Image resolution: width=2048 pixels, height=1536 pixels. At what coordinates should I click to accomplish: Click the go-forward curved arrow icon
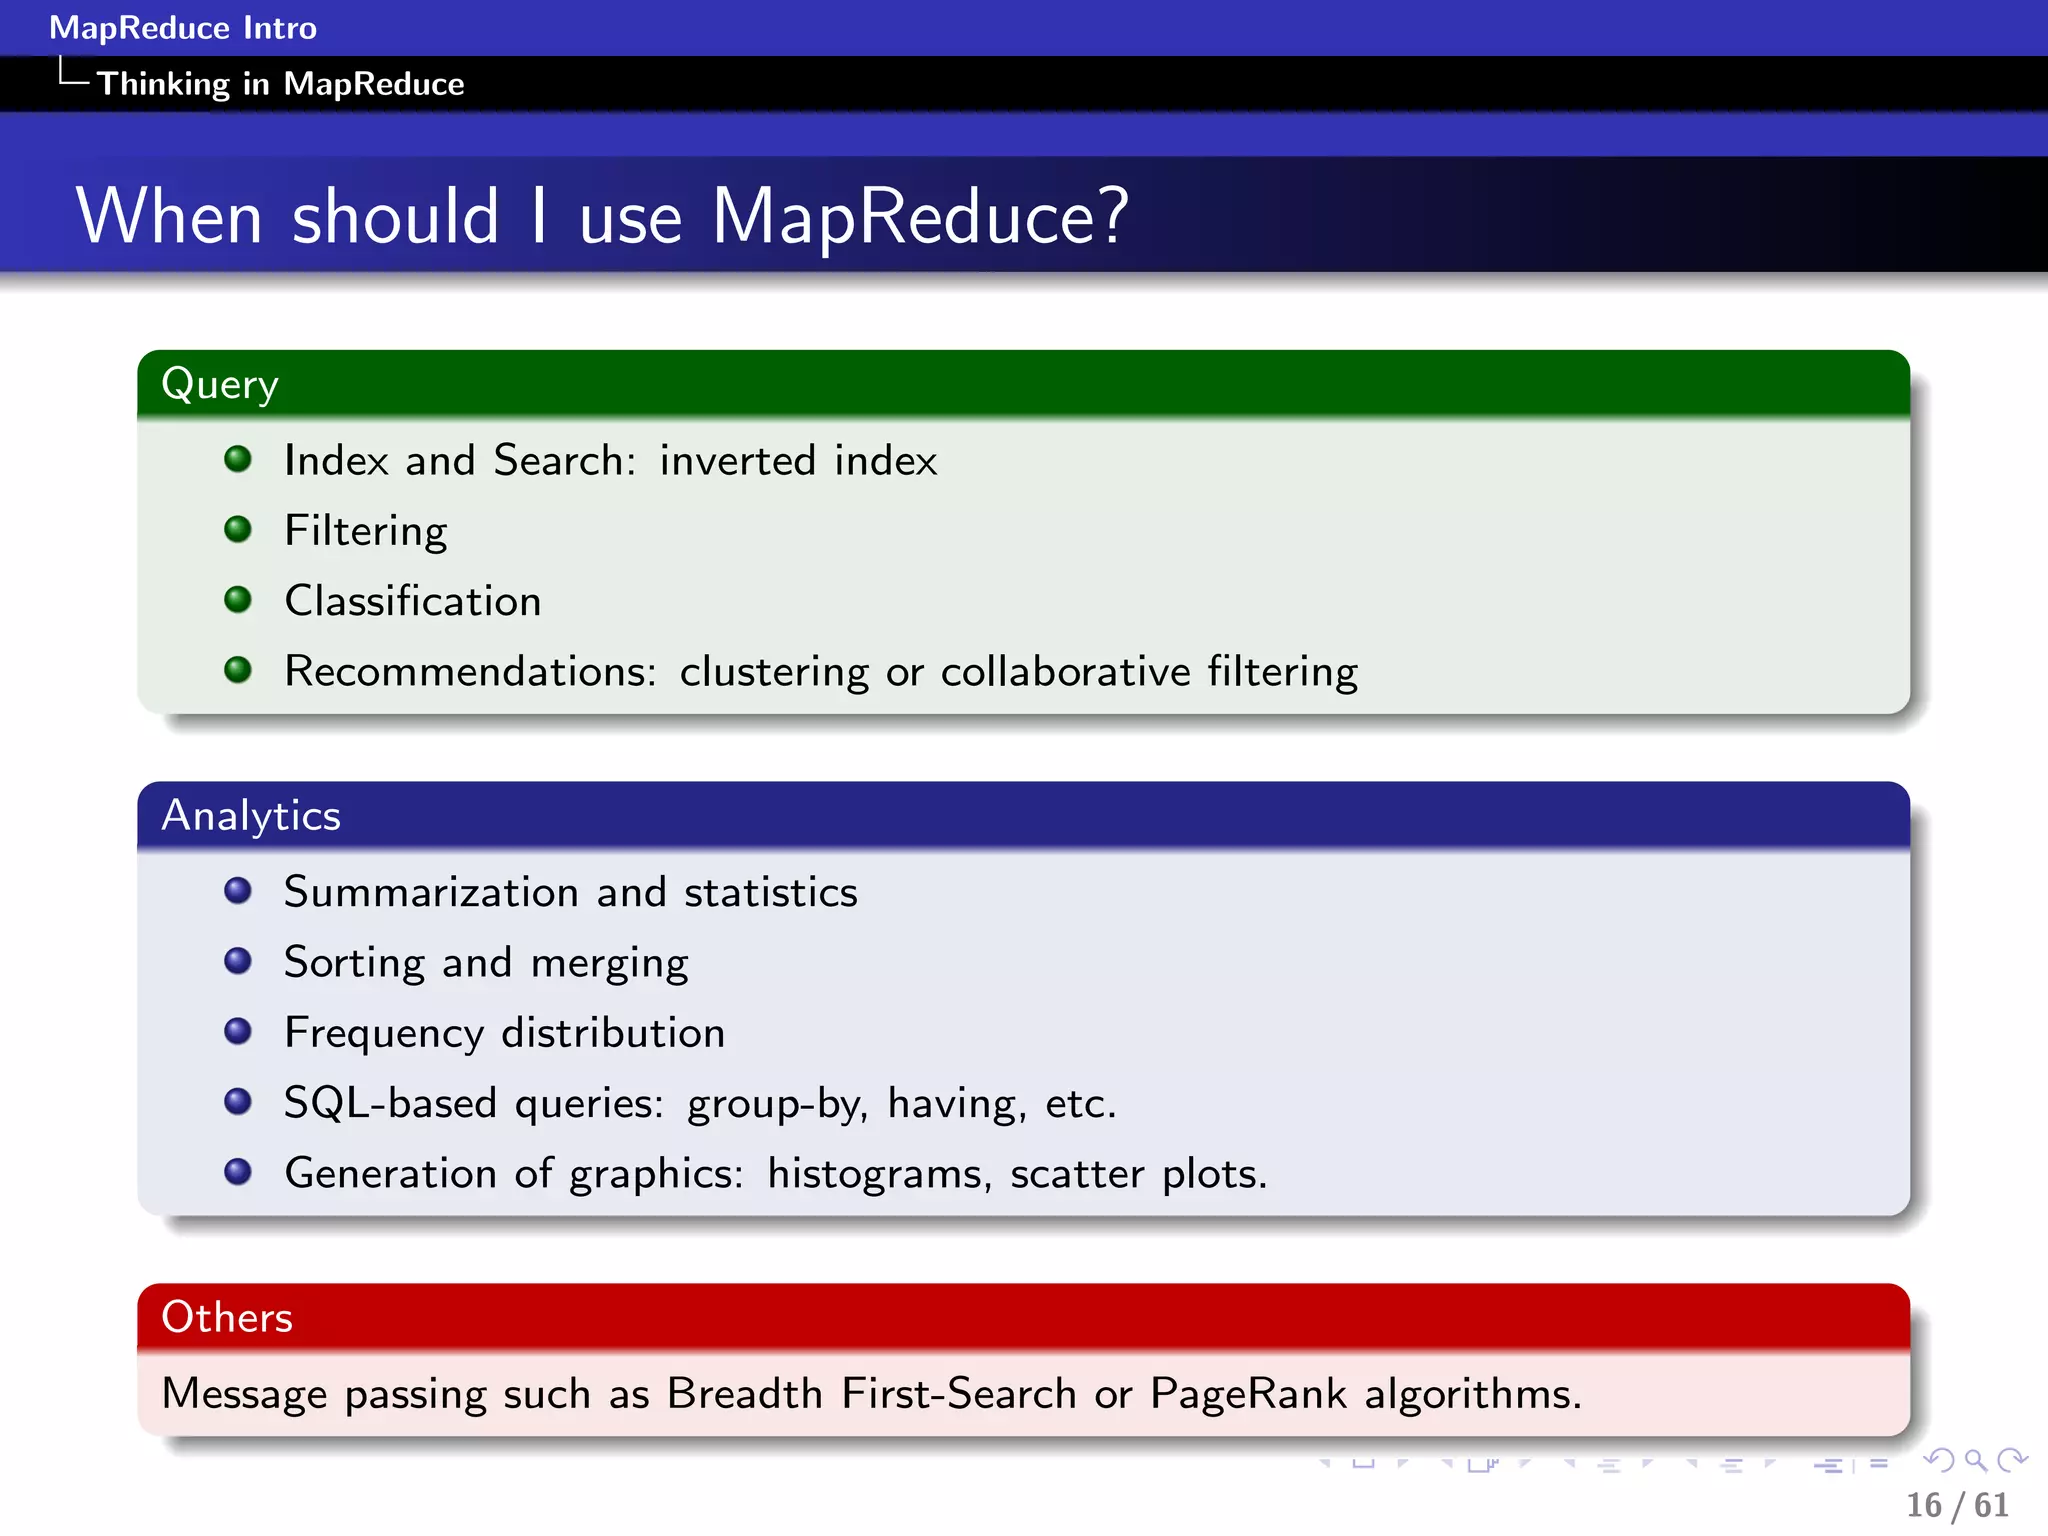point(2012,1460)
